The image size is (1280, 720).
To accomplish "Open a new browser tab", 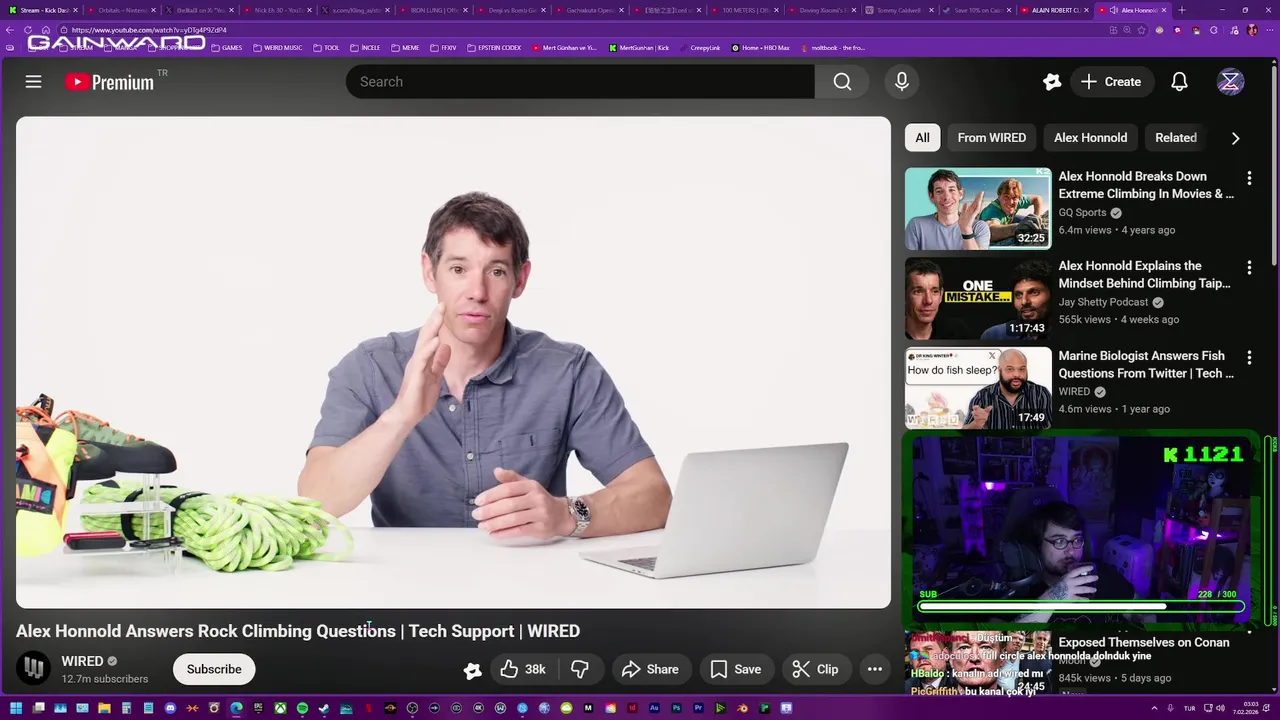I will tap(1182, 10).
